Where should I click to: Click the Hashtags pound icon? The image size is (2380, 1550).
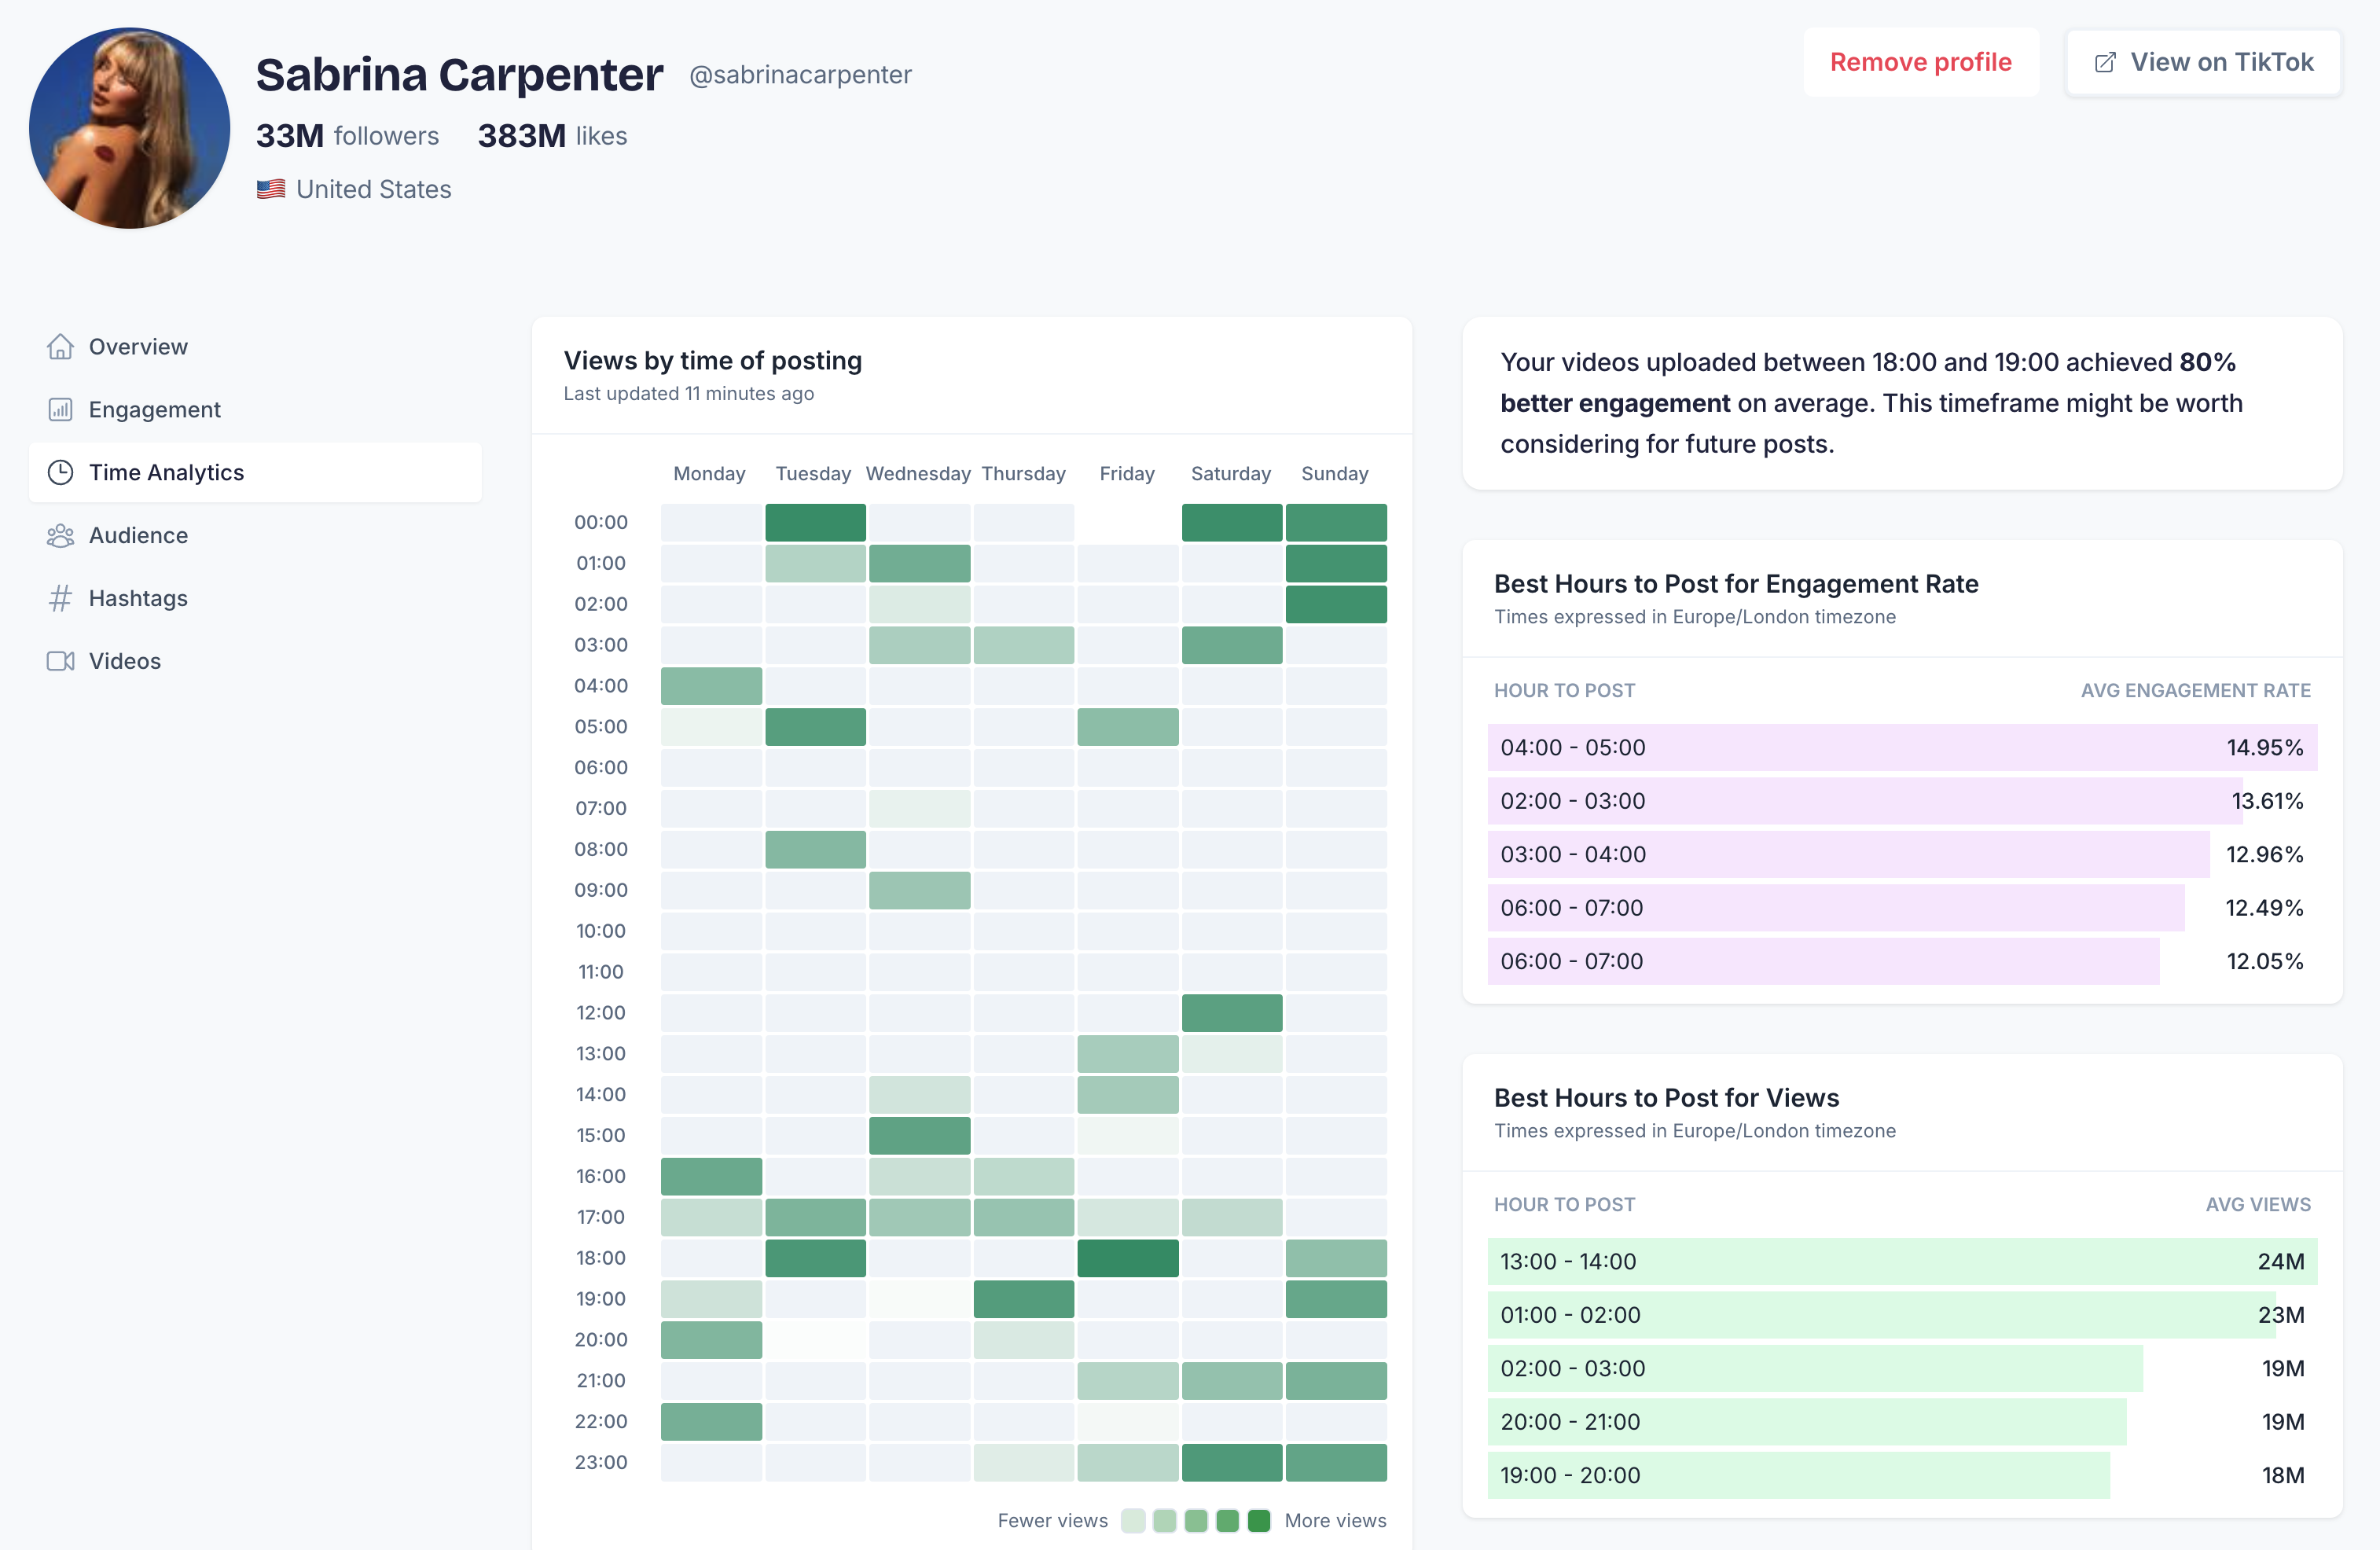click(60, 598)
